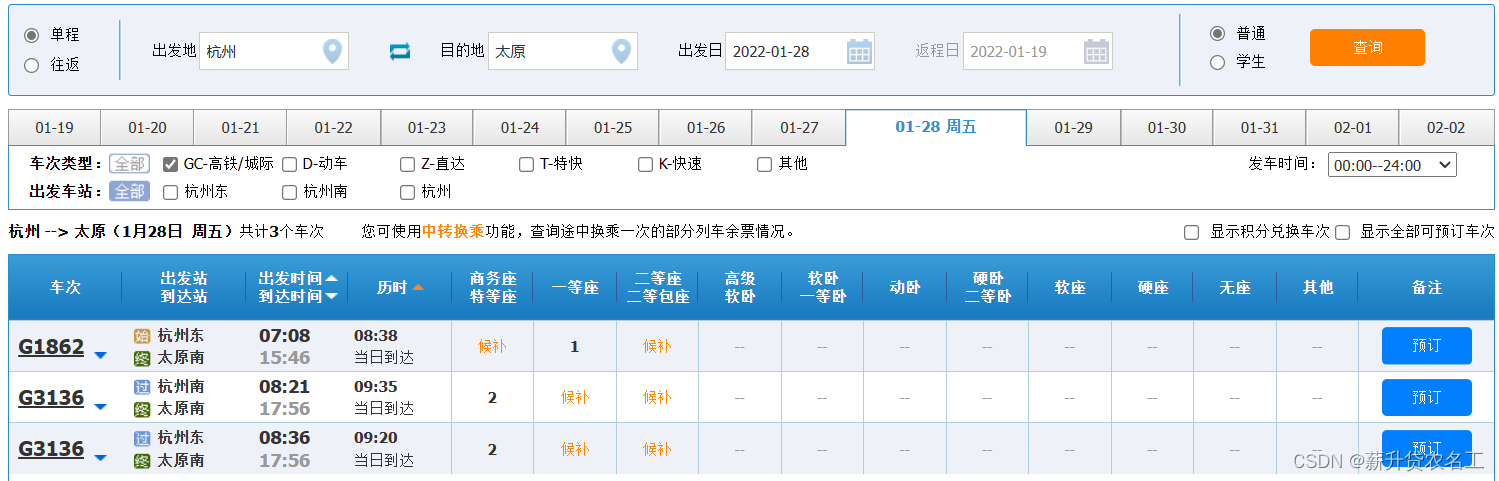Viewport: 1499px width, 481px height.
Task: Expand details for G3136 departing 08:21
Action: [x=100, y=406]
